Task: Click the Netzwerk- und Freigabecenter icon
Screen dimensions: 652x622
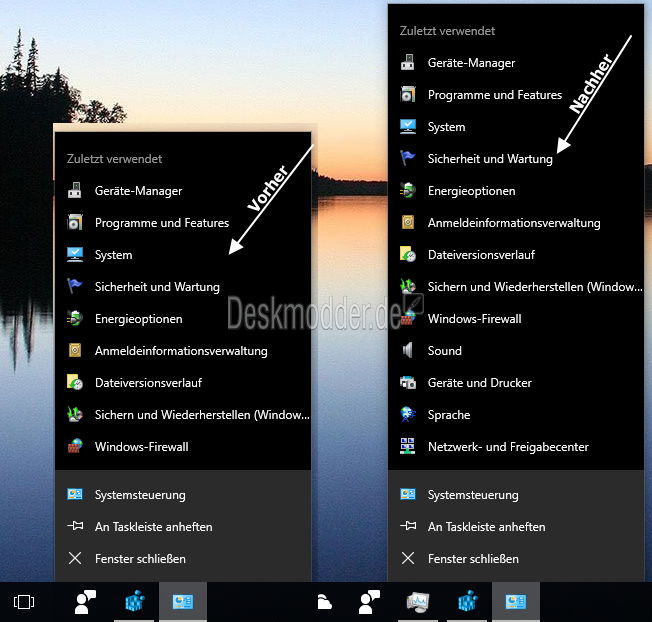Action: pyautogui.click(x=408, y=447)
